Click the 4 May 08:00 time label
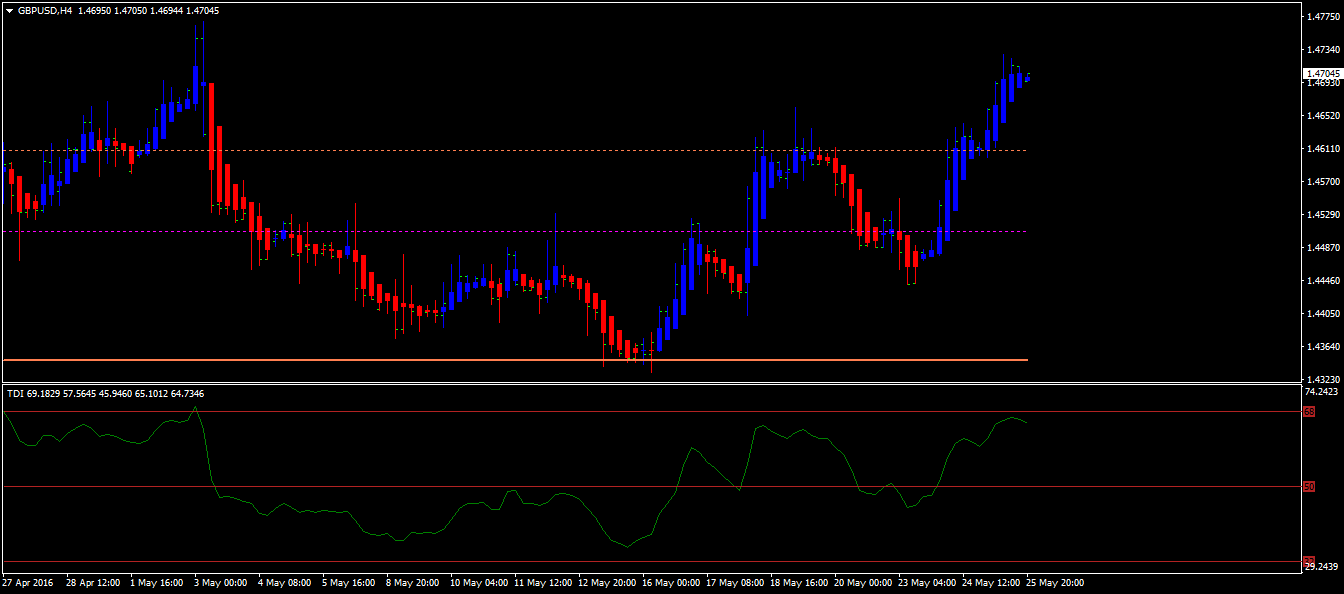Image resolution: width=1344 pixels, height=594 pixels. point(286,582)
